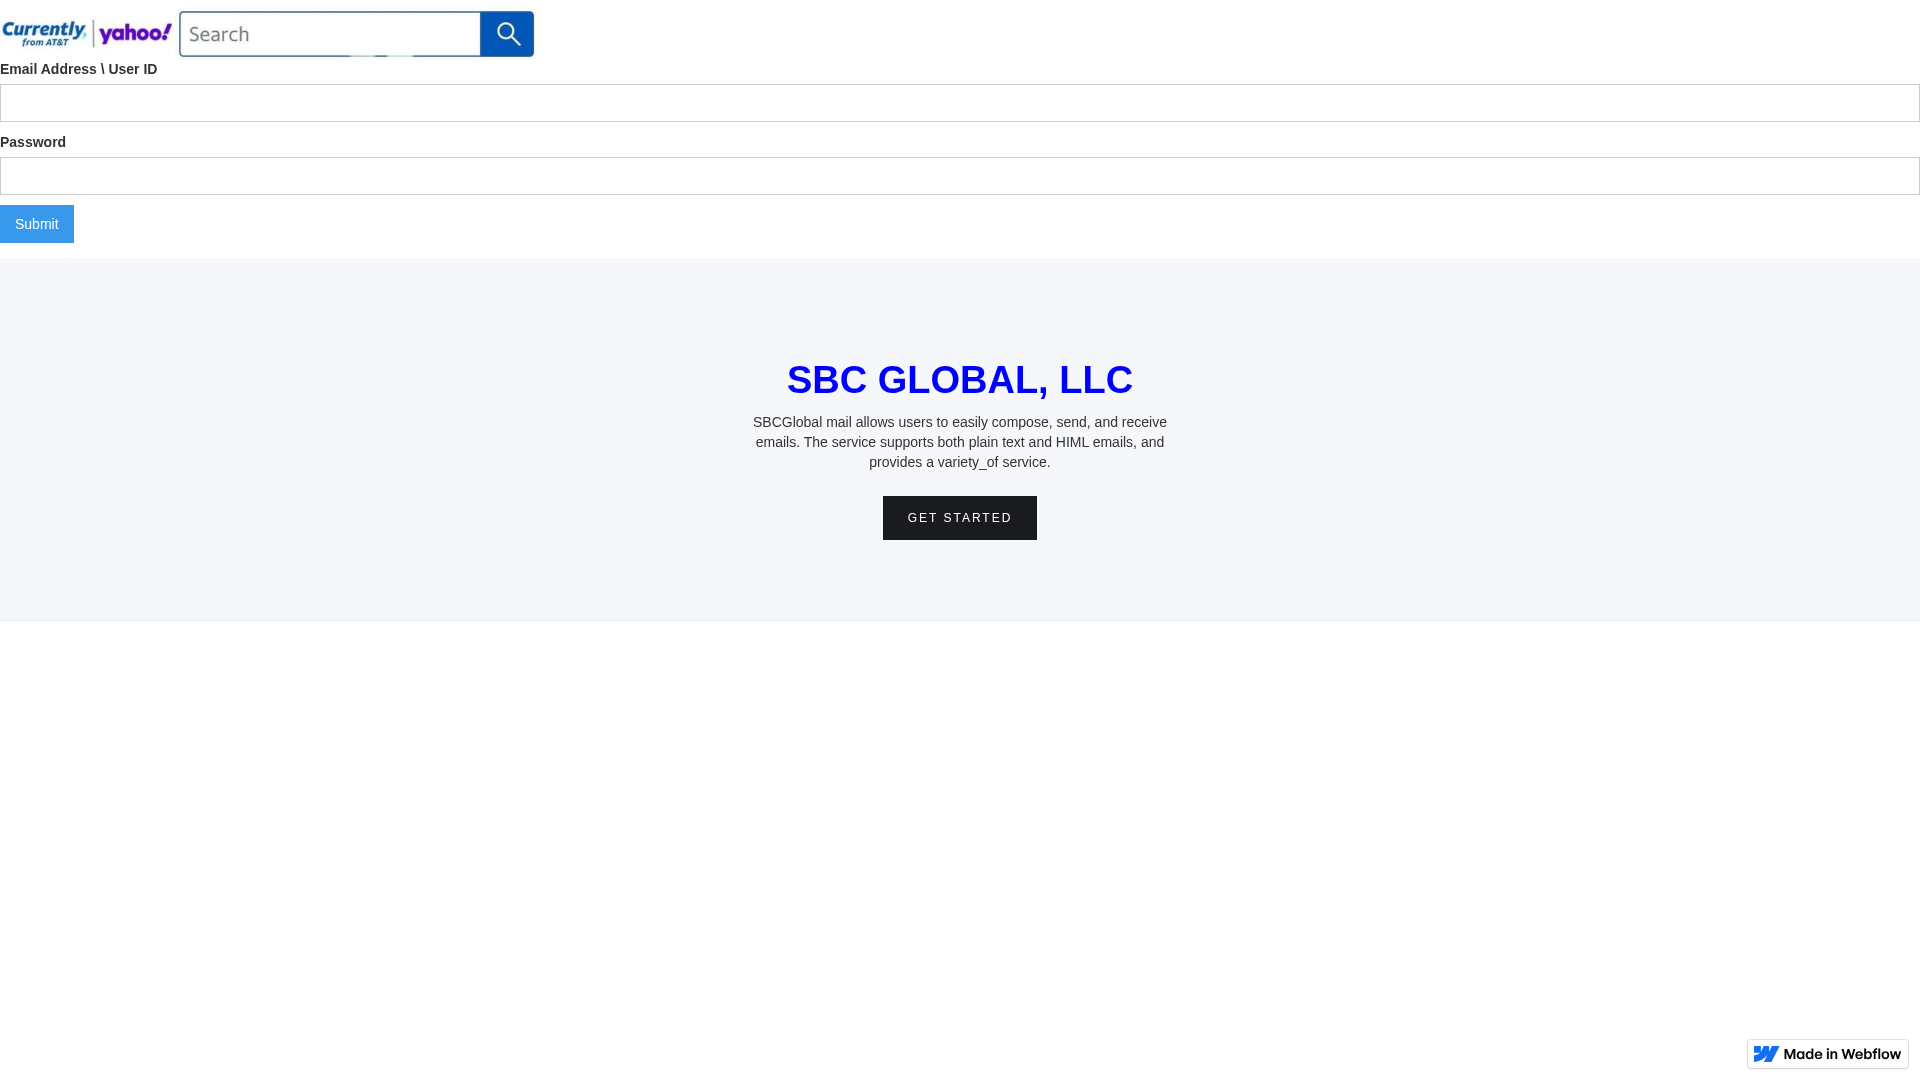Click the Email Address / User ID field
Screen dimensions: 1920x1080
pyautogui.click(x=960, y=103)
